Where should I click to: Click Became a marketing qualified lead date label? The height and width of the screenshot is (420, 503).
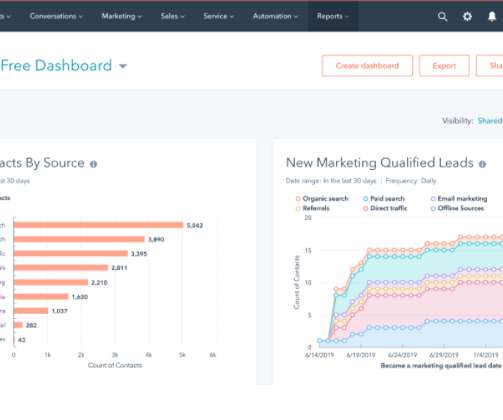441,366
